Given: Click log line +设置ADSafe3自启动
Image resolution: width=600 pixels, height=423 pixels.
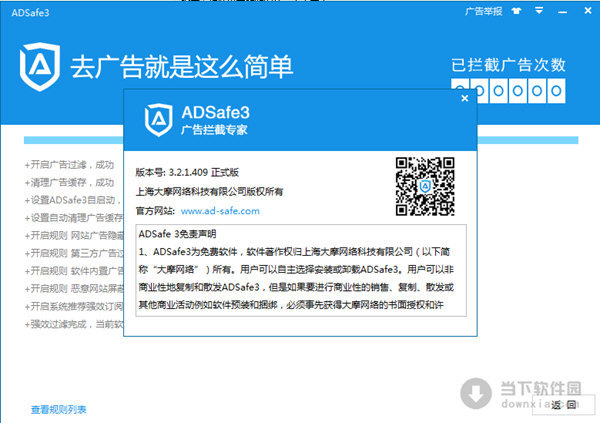Looking at the screenshot, I should coord(73,200).
